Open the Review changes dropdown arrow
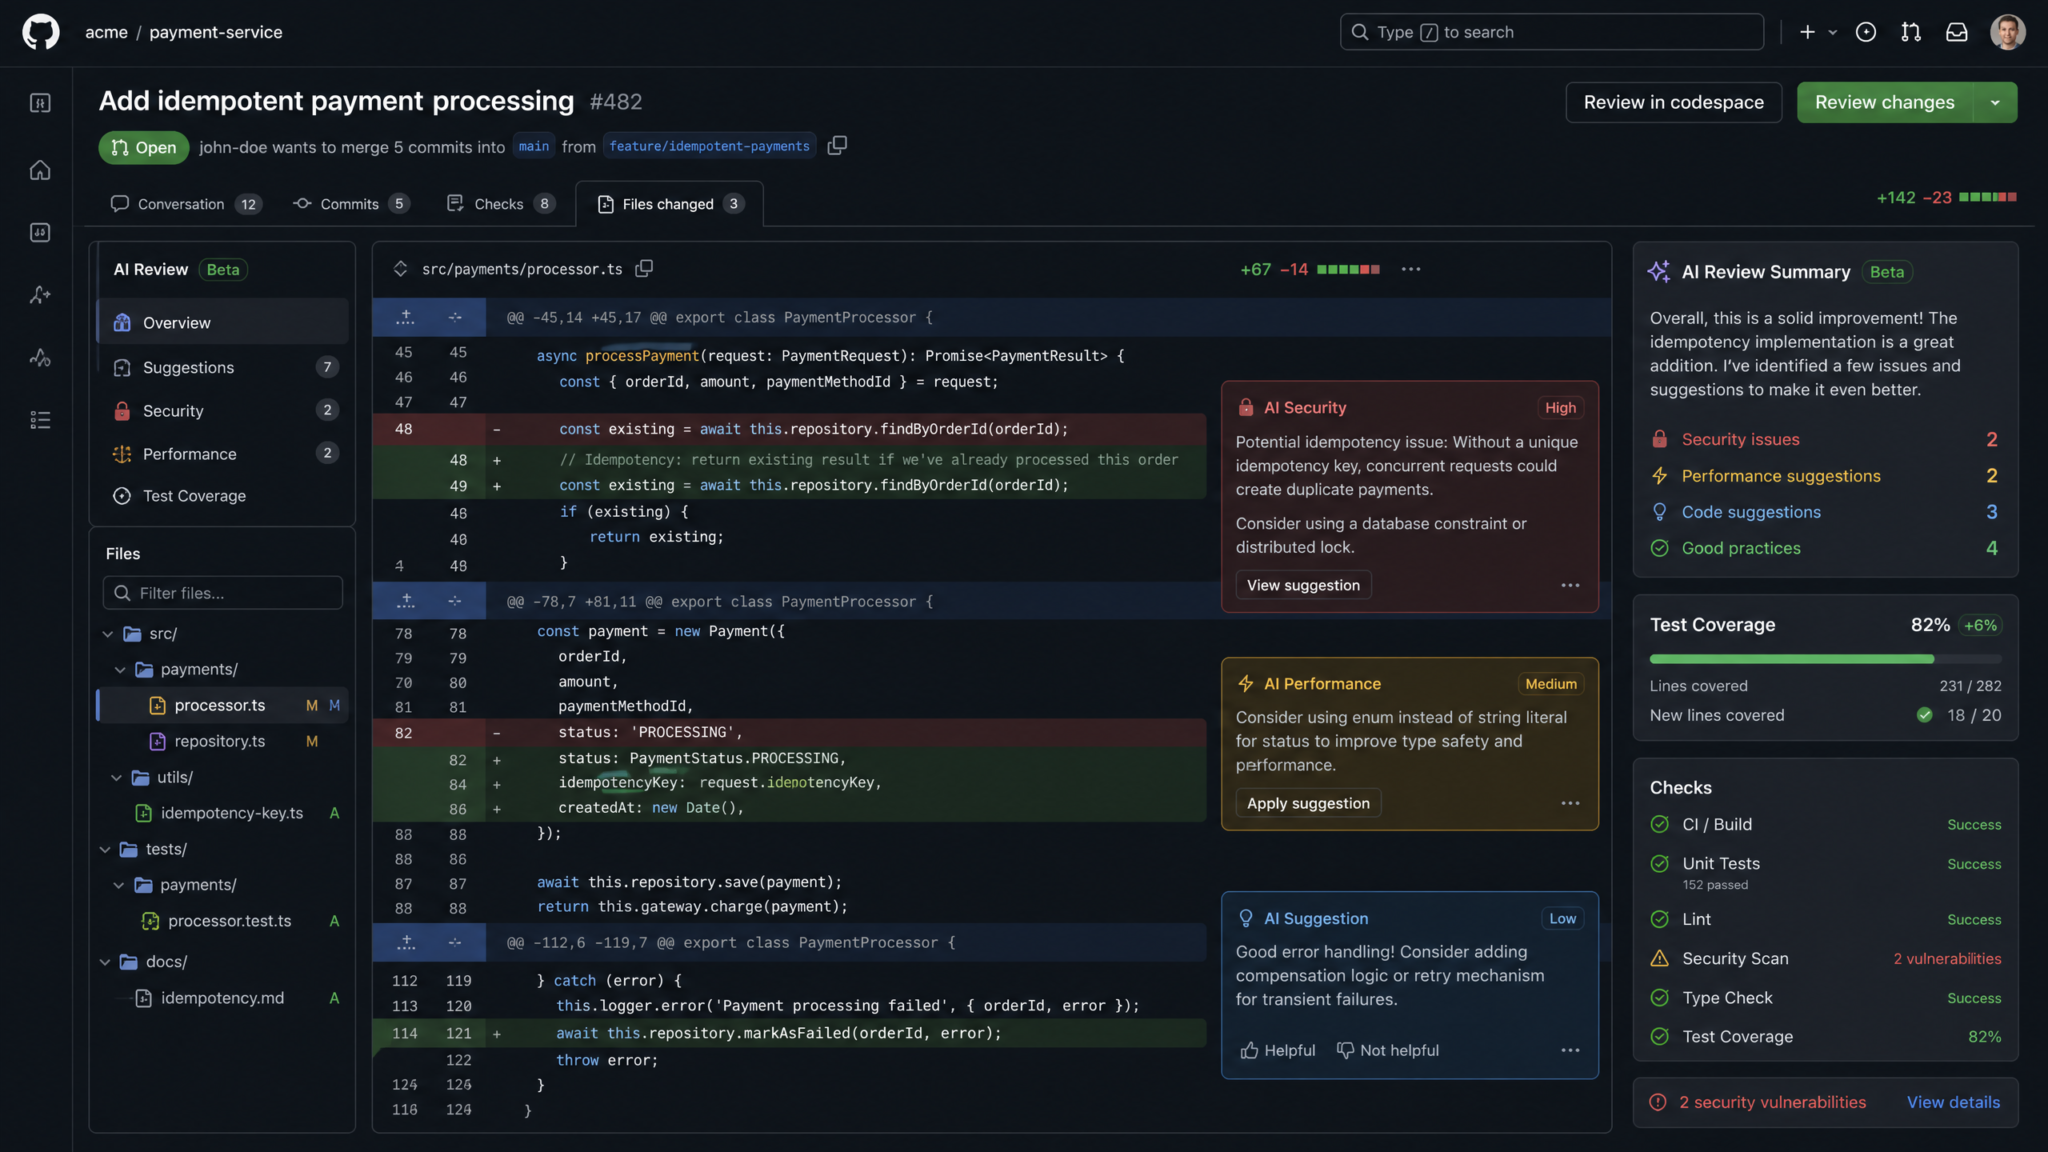The width and height of the screenshot is (2048, 1152). tap(1996, 102)
